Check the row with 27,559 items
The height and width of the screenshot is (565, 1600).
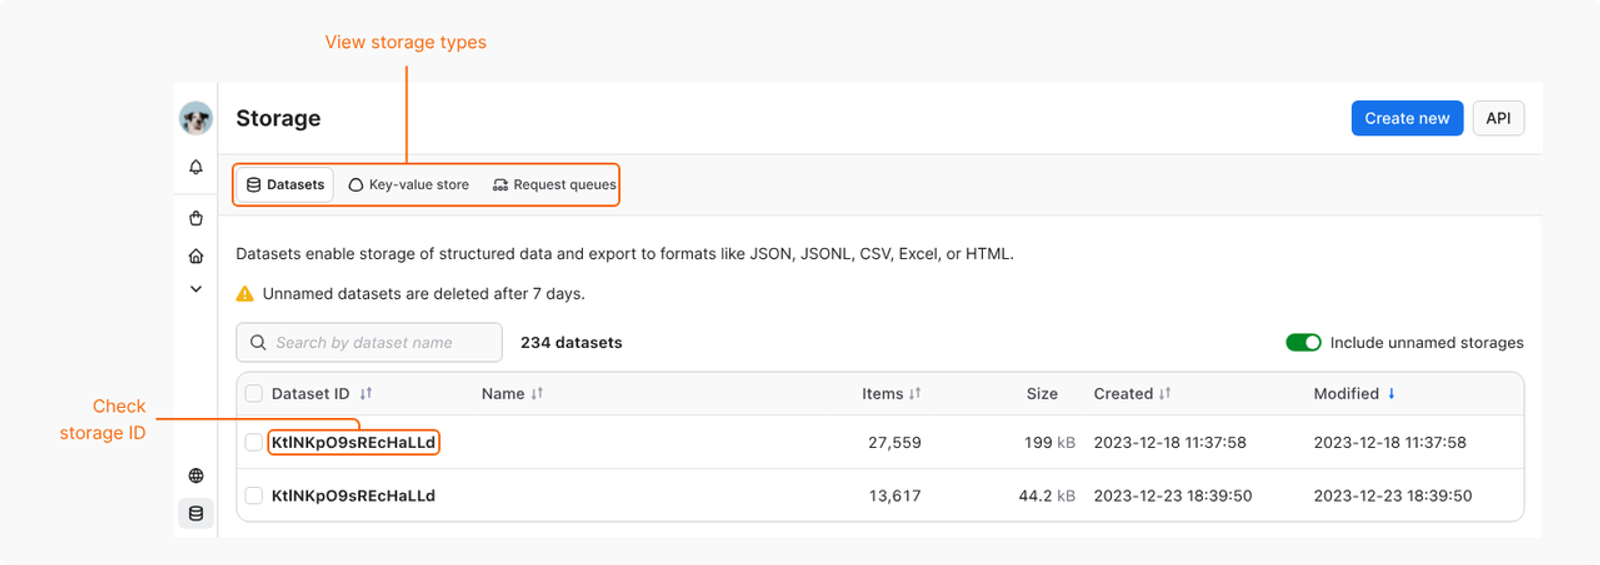254,442
